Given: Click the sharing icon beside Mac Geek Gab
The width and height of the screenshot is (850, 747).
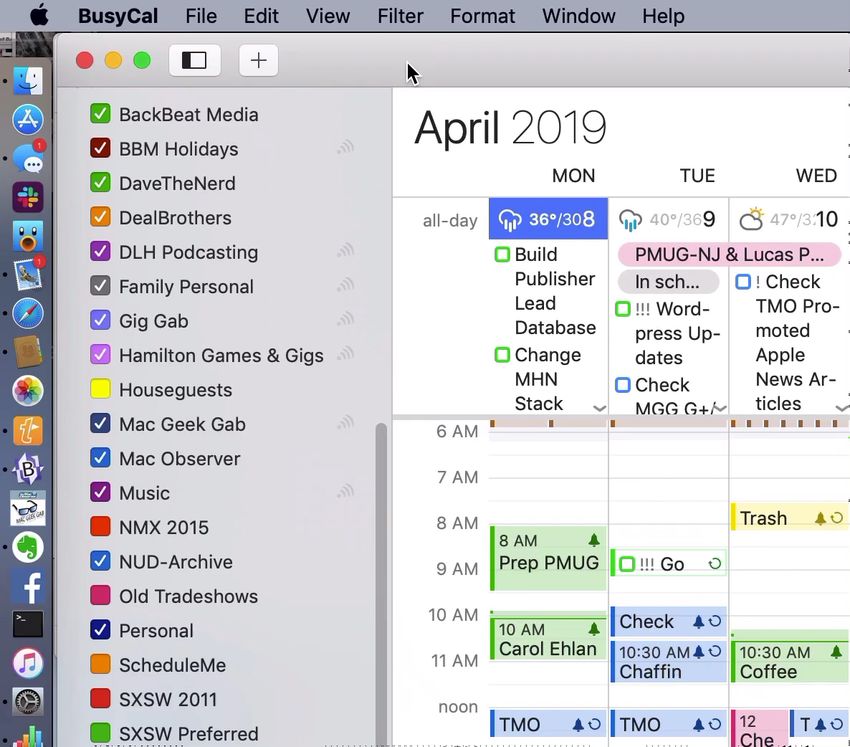Looking at the screenshot, I should click(345, 423).
